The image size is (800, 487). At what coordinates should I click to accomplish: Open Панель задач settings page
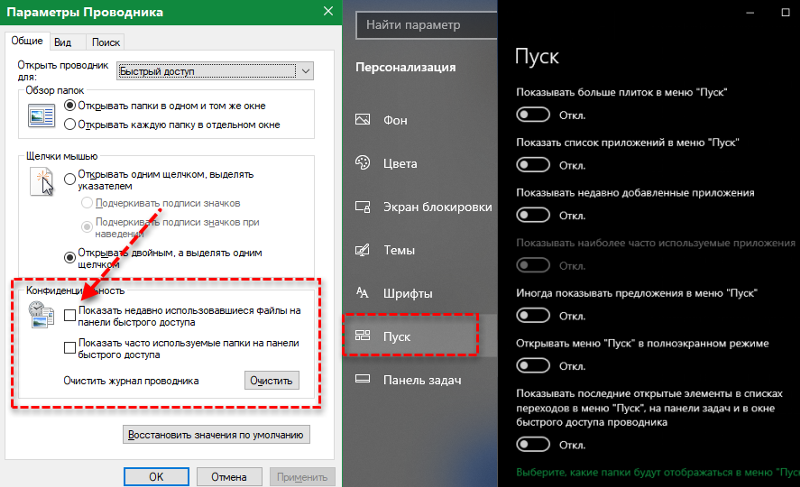point(419,379)
